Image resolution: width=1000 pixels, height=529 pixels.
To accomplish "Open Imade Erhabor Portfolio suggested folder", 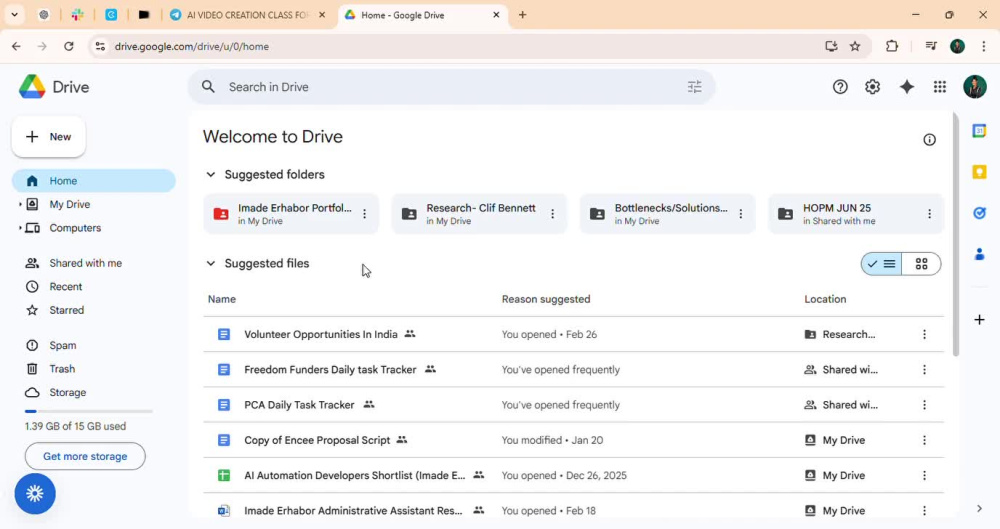I will [290, 214].
